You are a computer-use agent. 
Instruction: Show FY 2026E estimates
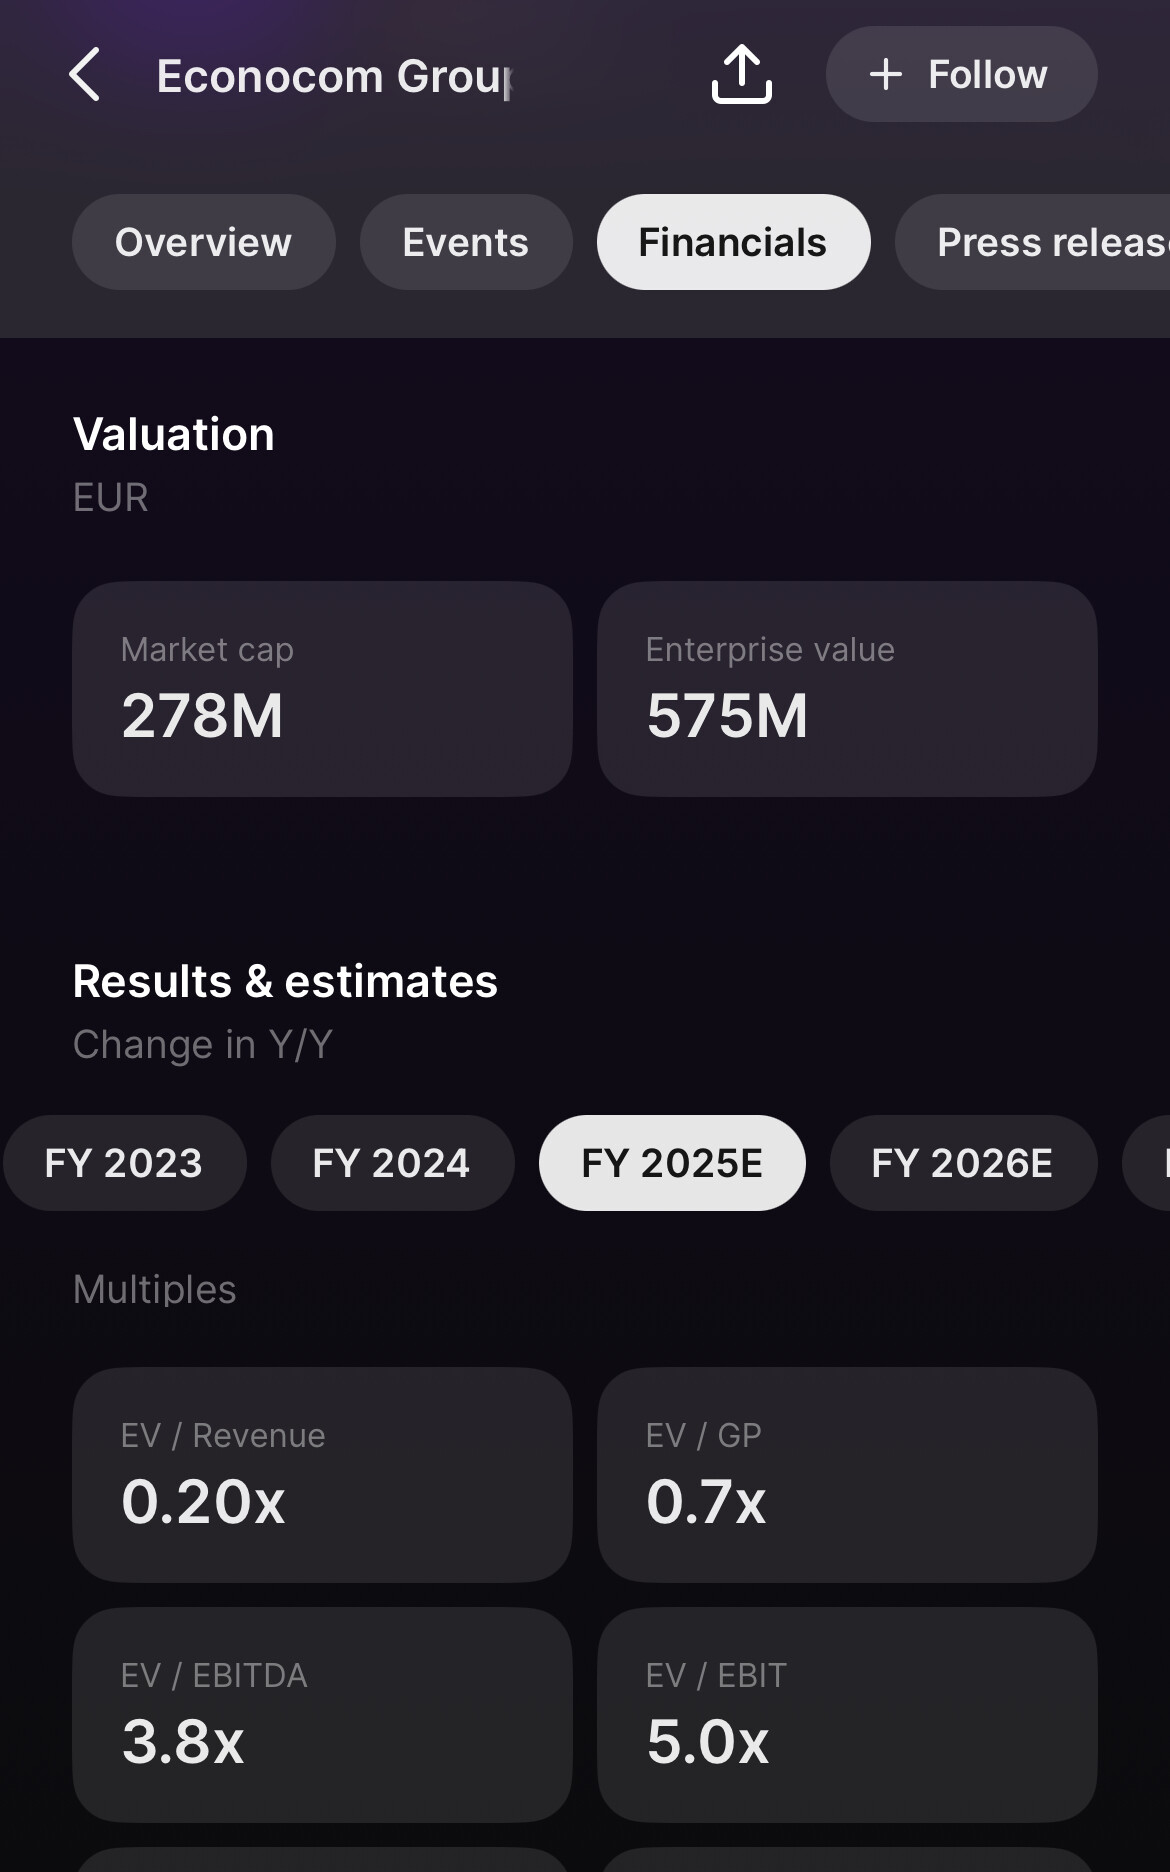click(963, 1163)
